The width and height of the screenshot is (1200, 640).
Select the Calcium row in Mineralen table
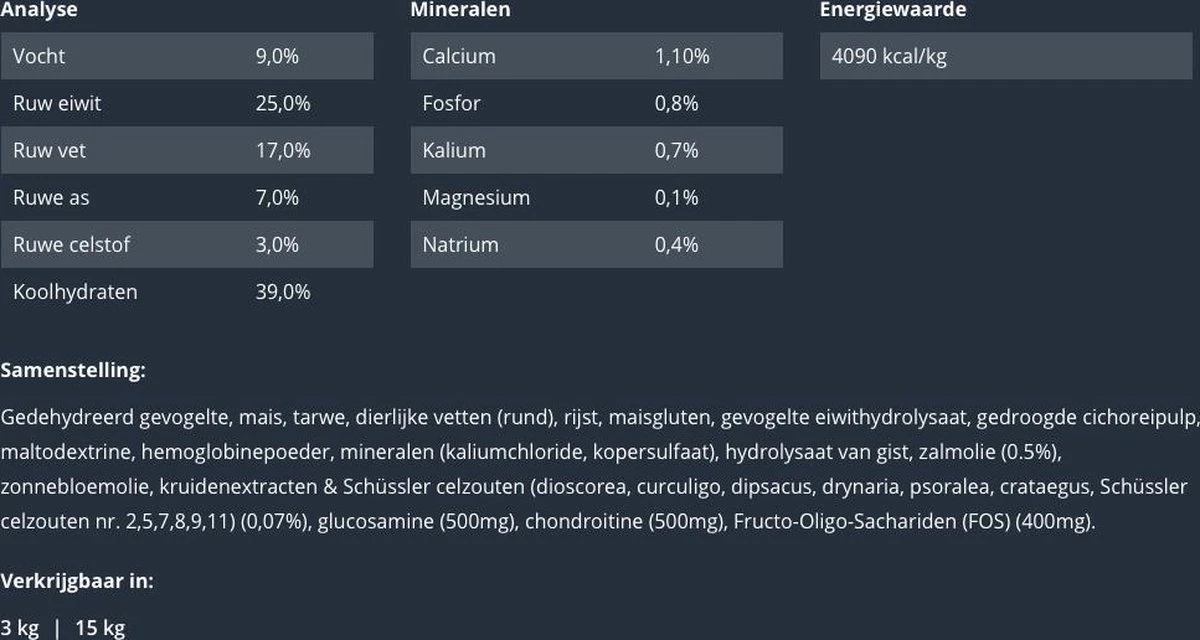596,56
